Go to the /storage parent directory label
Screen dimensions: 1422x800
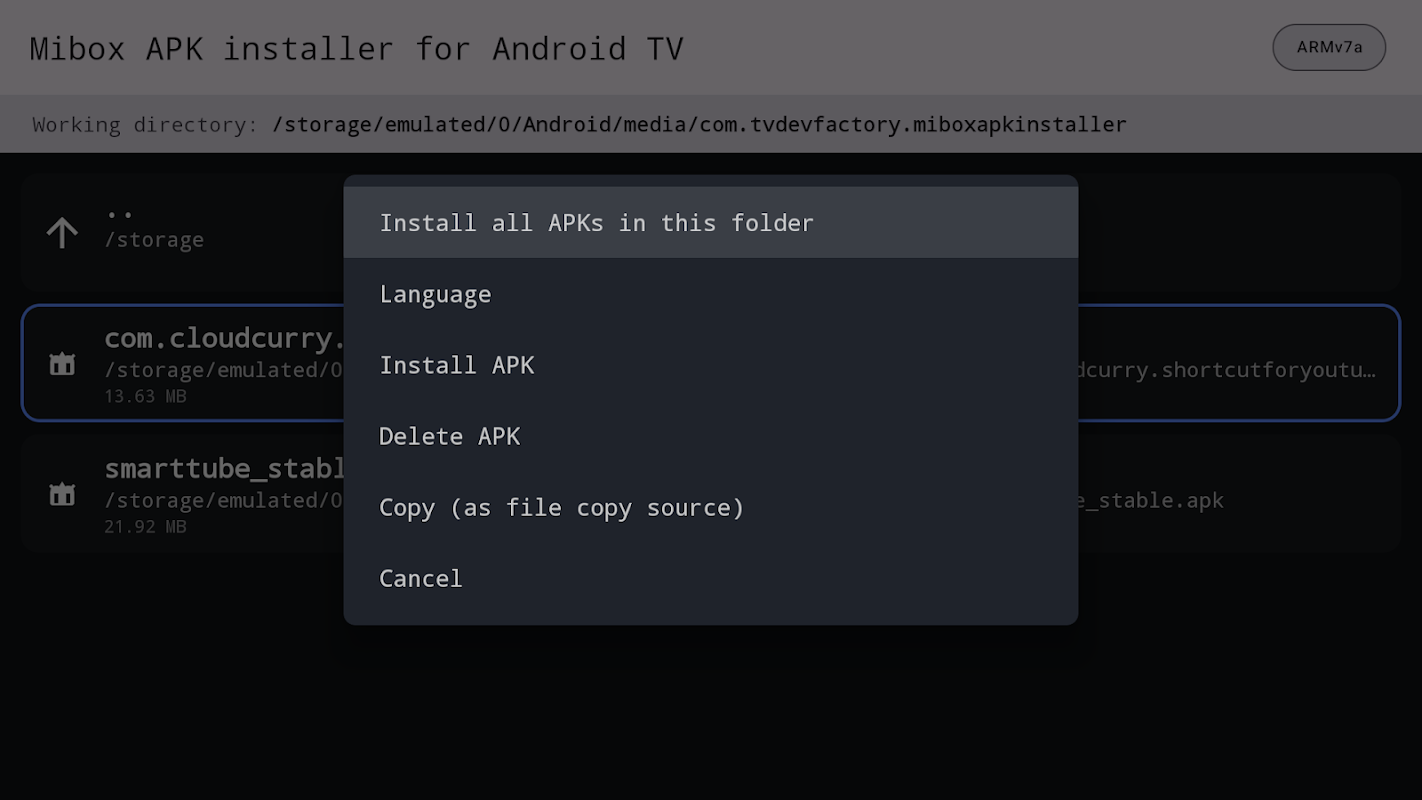(x=154, y=240)
